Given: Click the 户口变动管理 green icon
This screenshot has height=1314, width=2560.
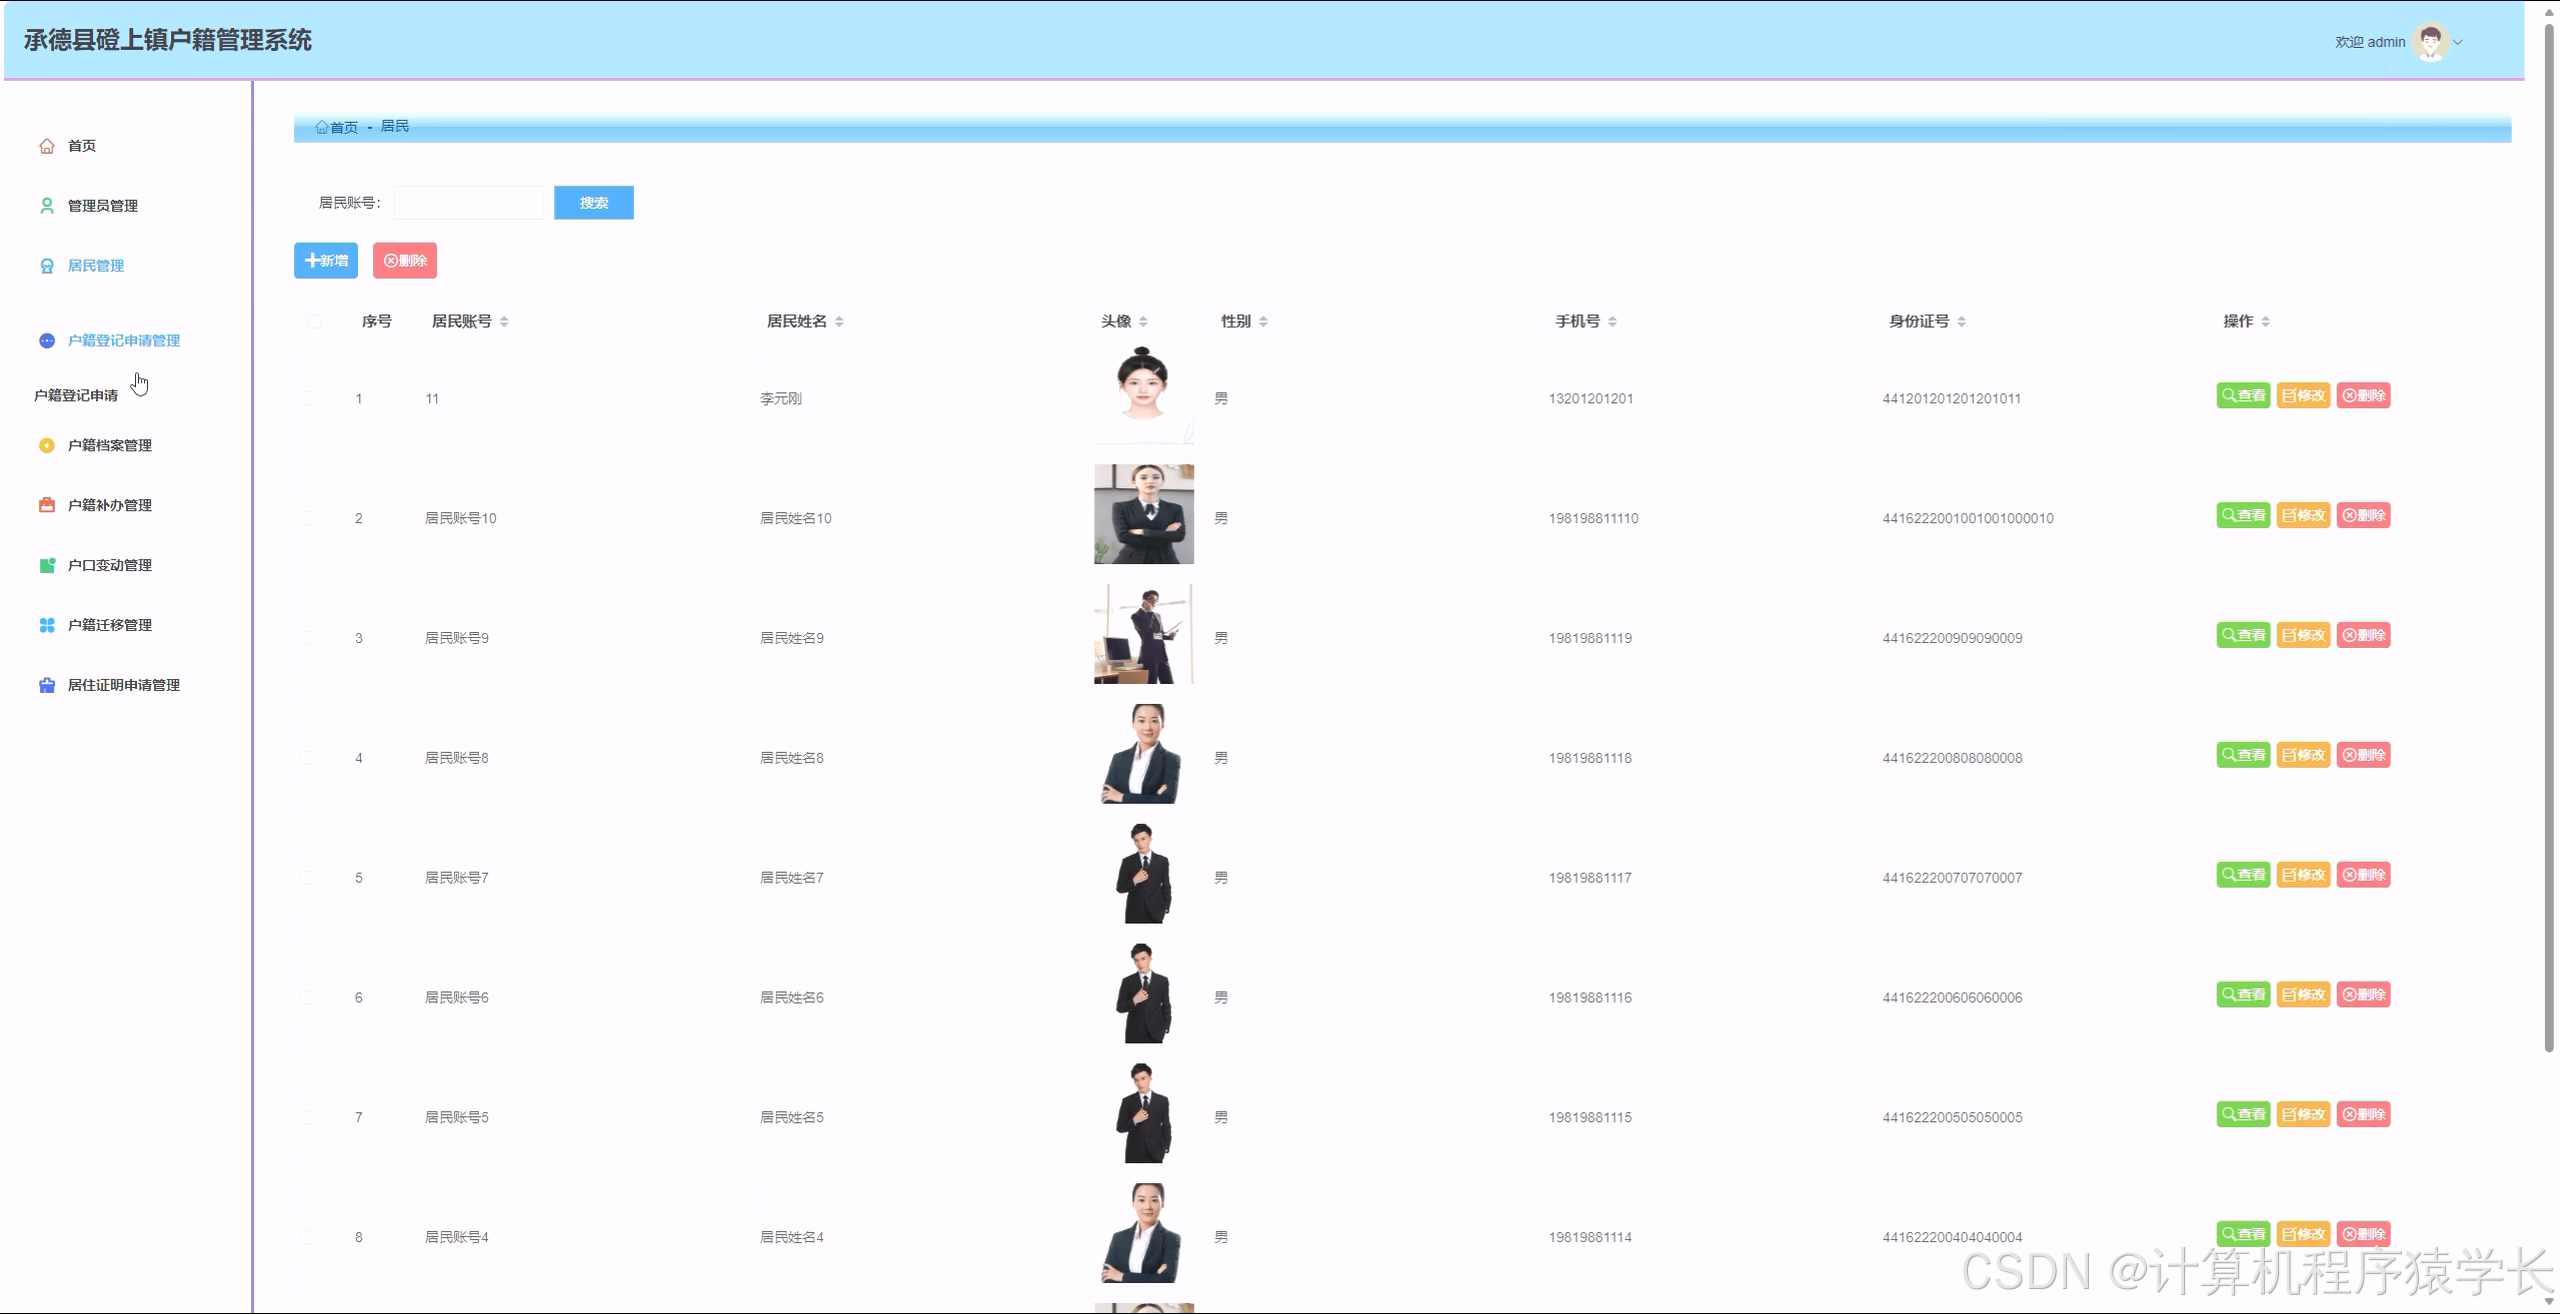Looking at the screenshot, I should point(46,566).
